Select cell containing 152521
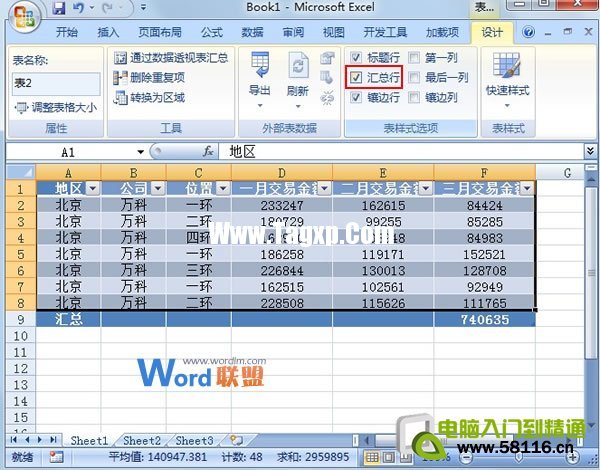 coord(484,255)
